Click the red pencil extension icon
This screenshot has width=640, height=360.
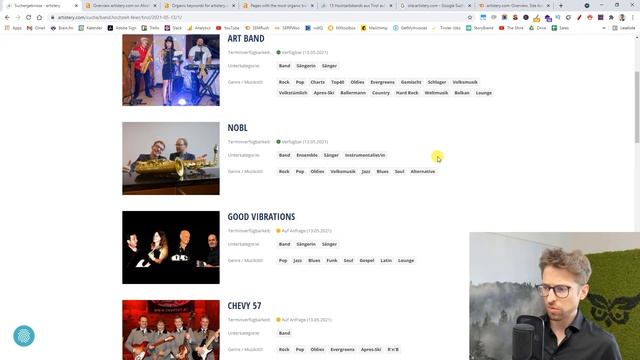point(579,18)
